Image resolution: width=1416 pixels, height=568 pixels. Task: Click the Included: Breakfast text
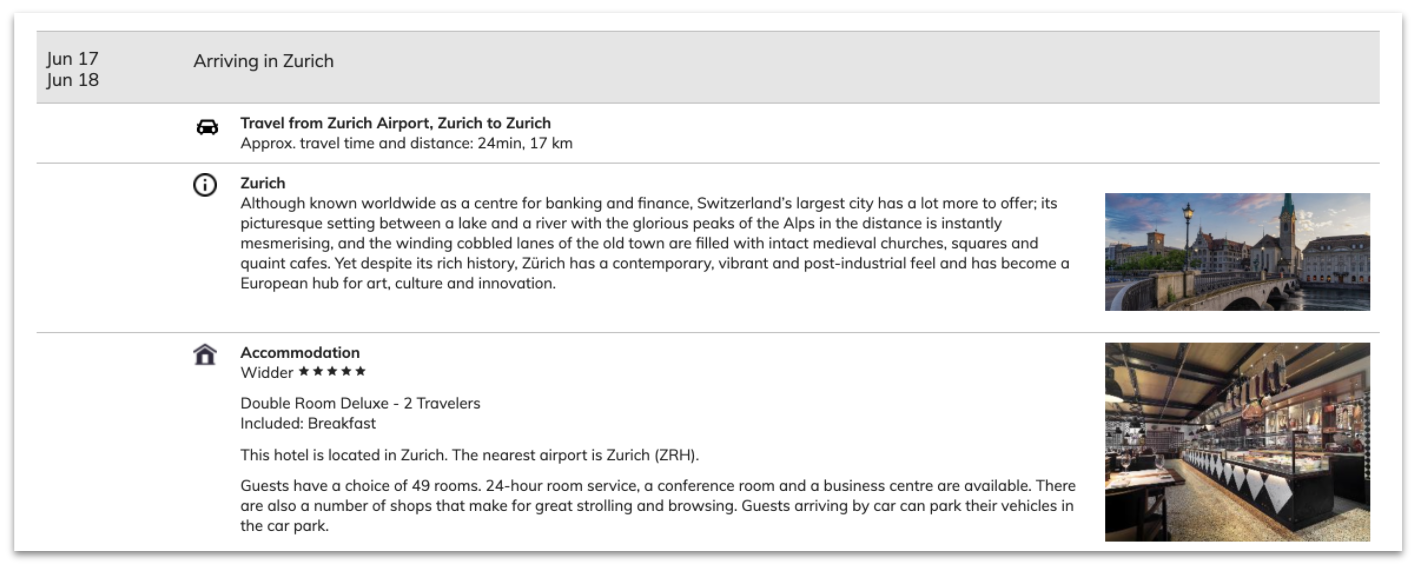click(x=308, y=423)
